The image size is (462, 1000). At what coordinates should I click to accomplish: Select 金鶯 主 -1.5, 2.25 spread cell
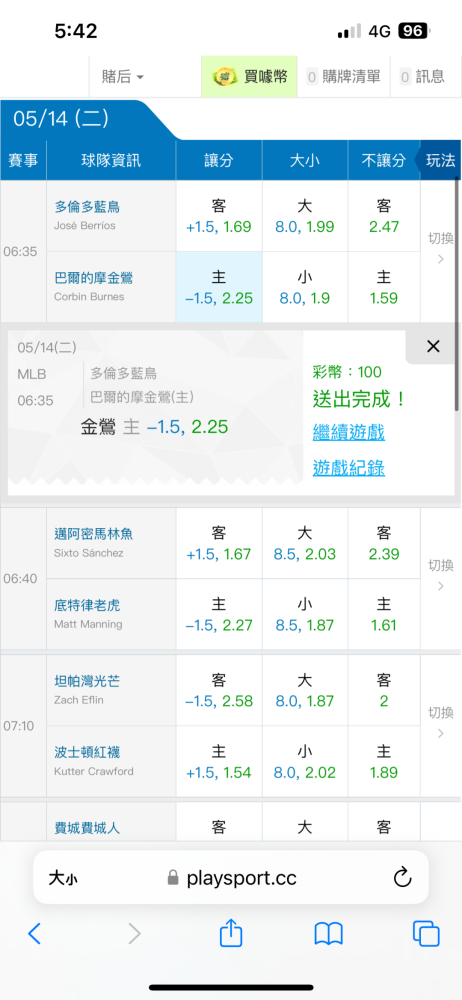point(219,287)
